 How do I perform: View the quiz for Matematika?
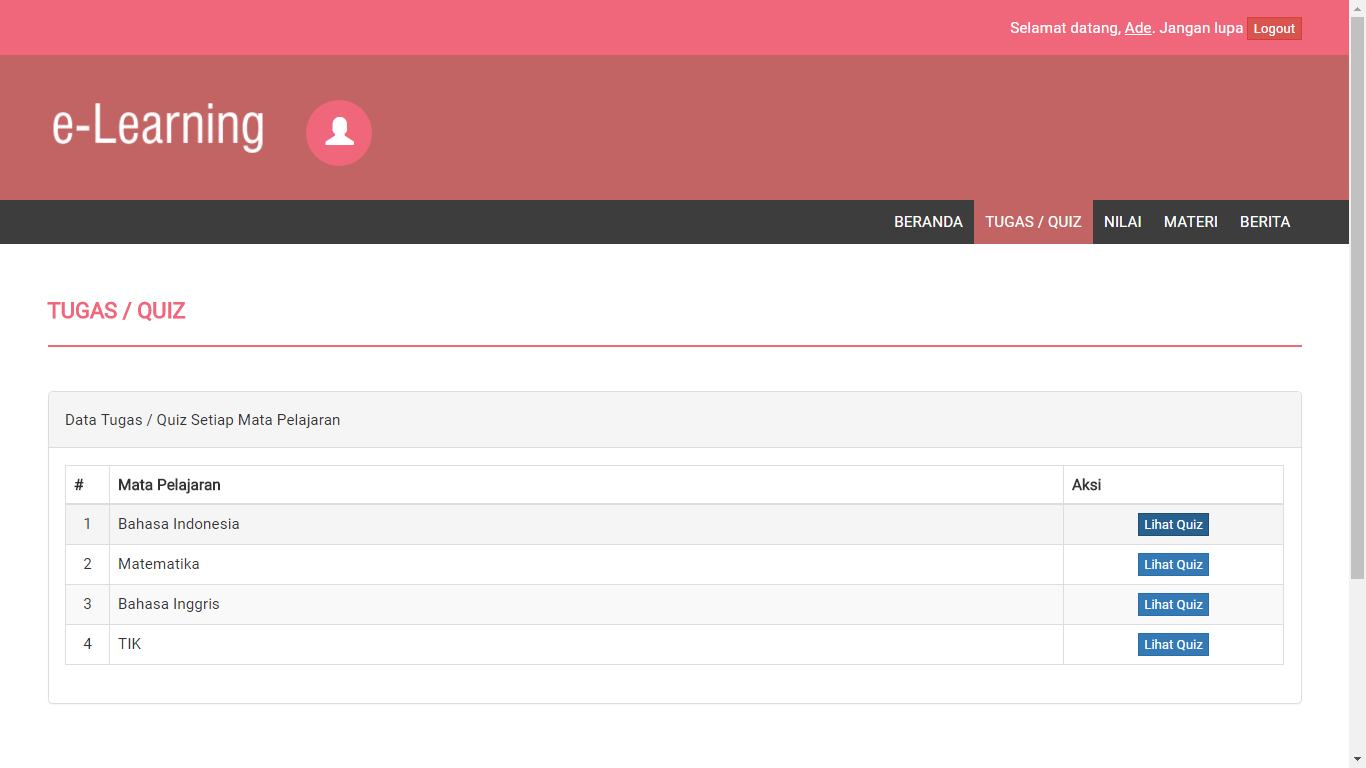tap(1173, 565)
